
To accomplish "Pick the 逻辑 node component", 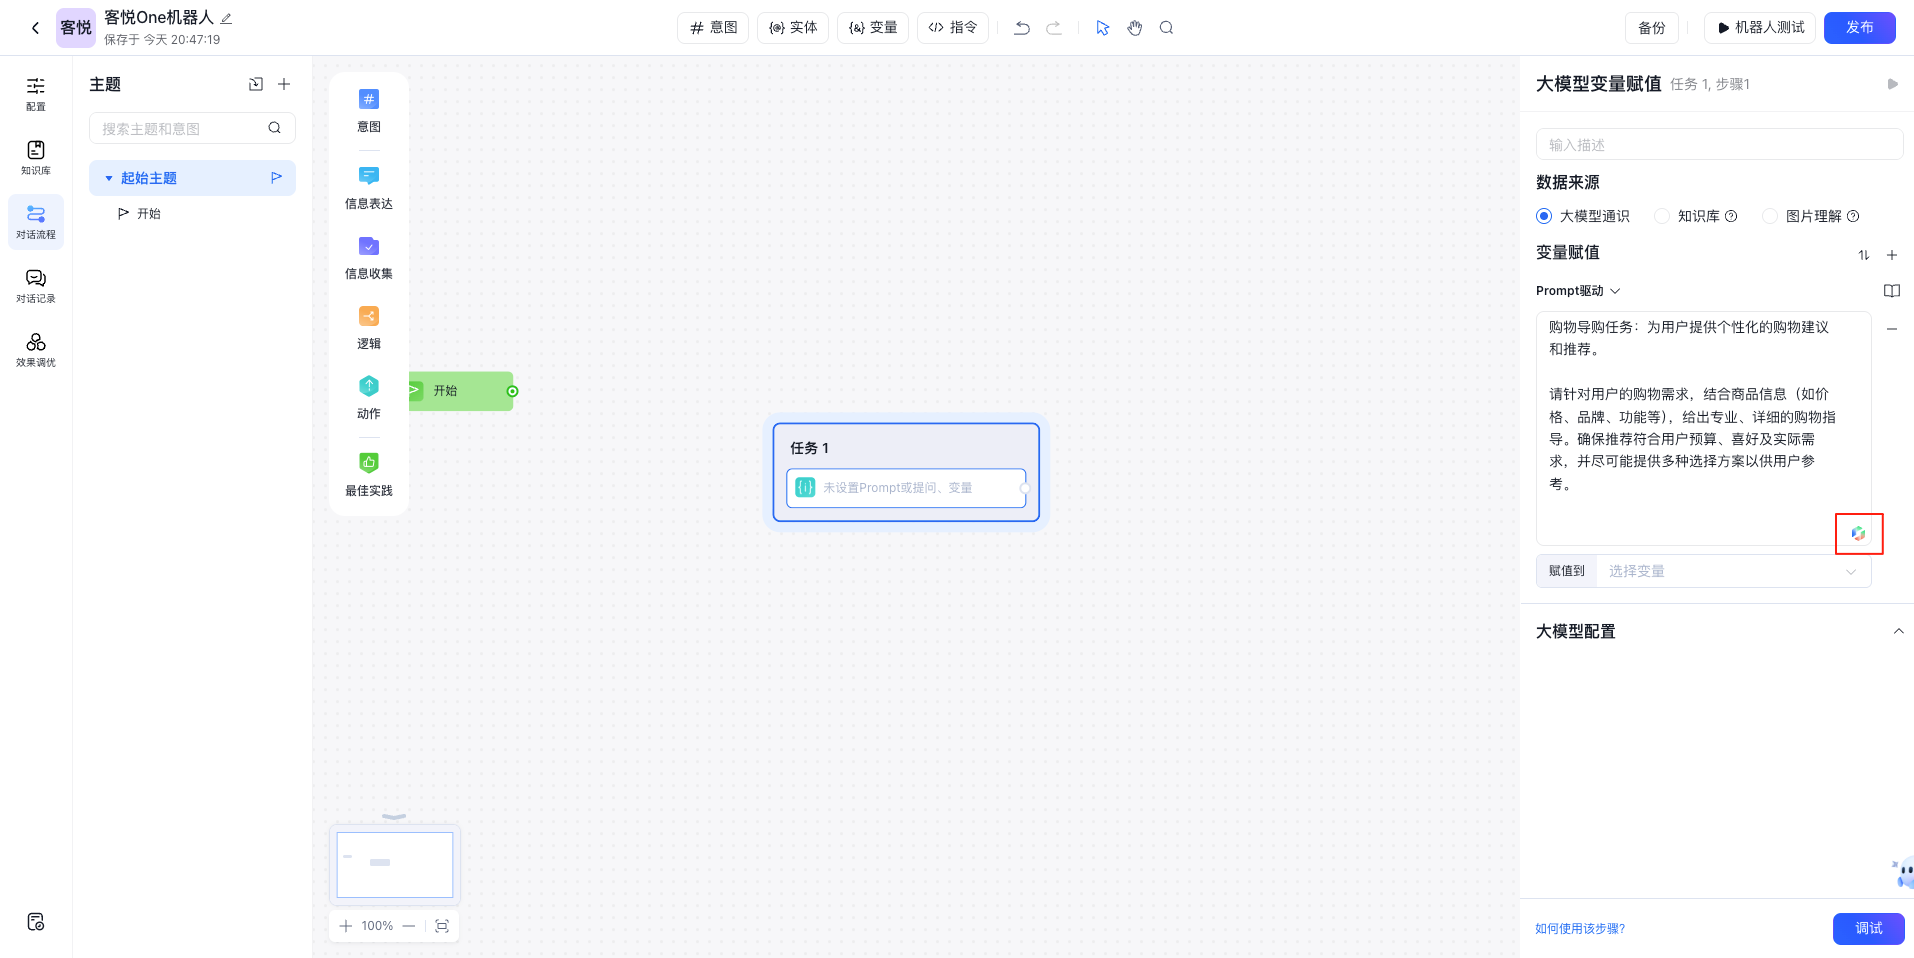I will [x=369, y=327].
